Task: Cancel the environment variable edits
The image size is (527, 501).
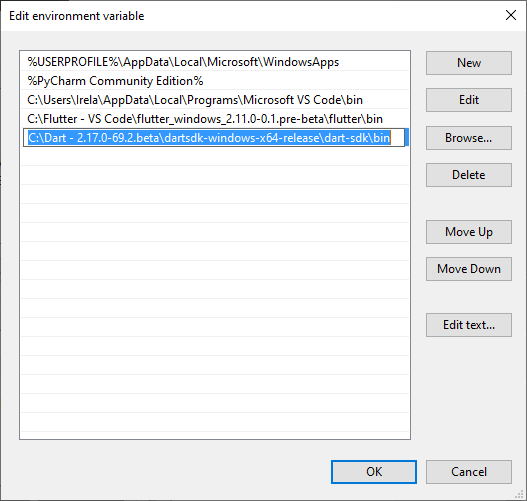Action: pos(469,472)
